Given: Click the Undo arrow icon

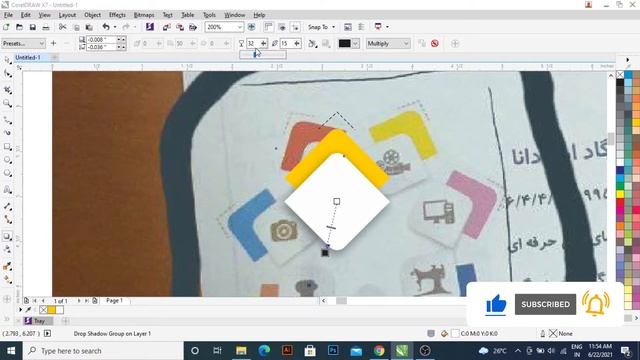Looking at the screenshot, I should [106, 27].
